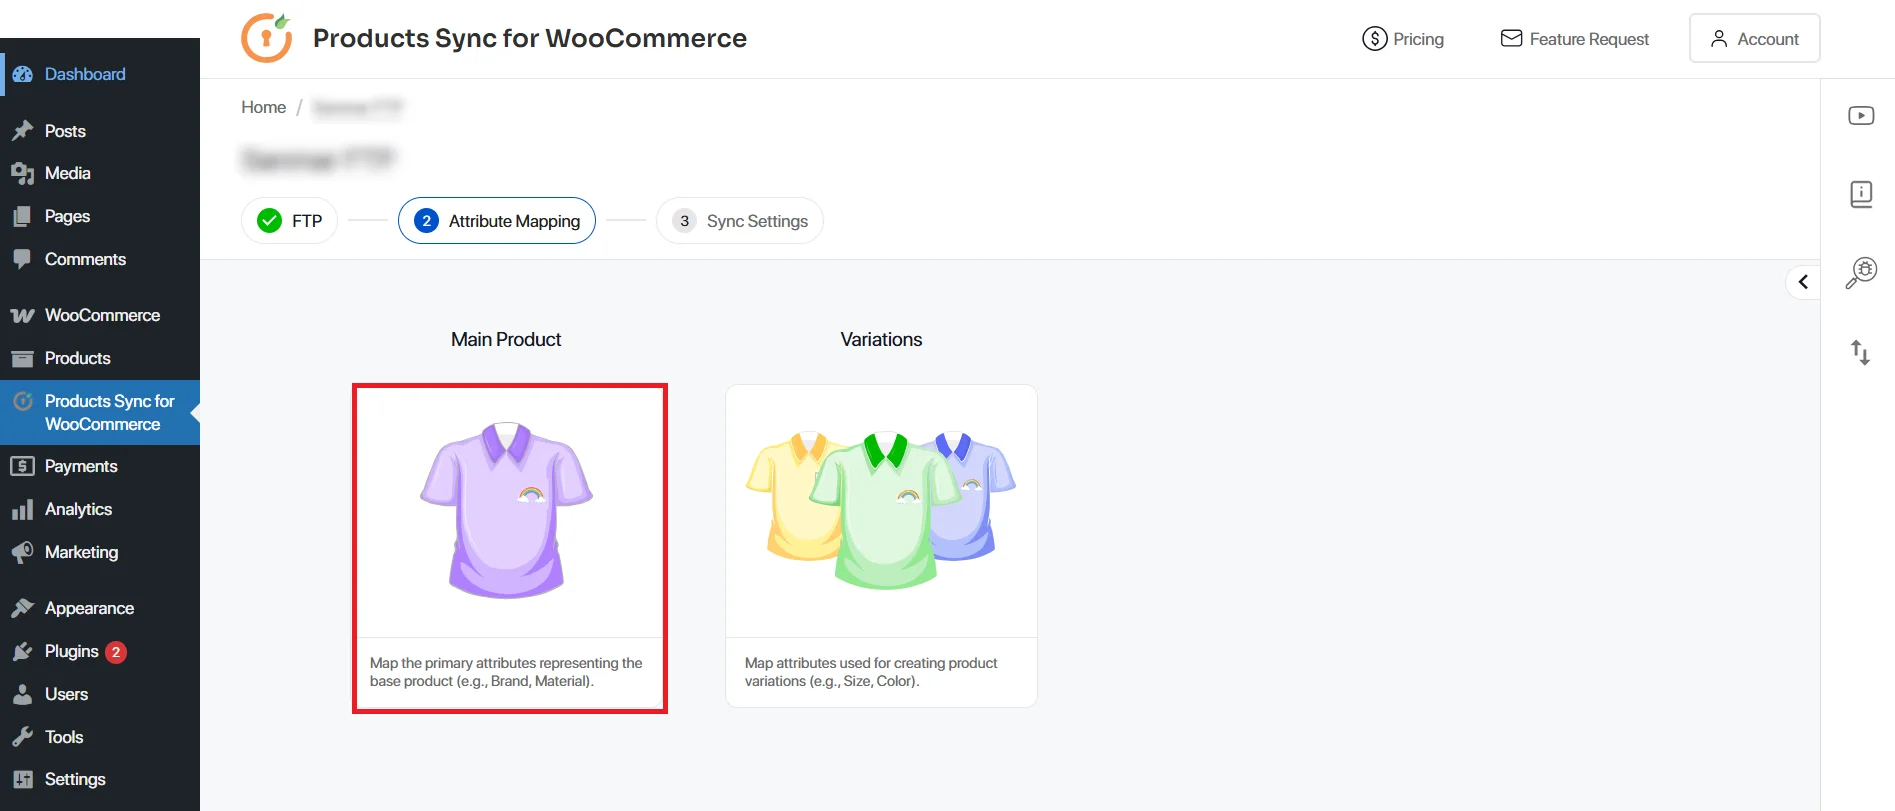Select the purple Main Product shirt card
The image size is (1895, 811).
(x=510, y=548)
